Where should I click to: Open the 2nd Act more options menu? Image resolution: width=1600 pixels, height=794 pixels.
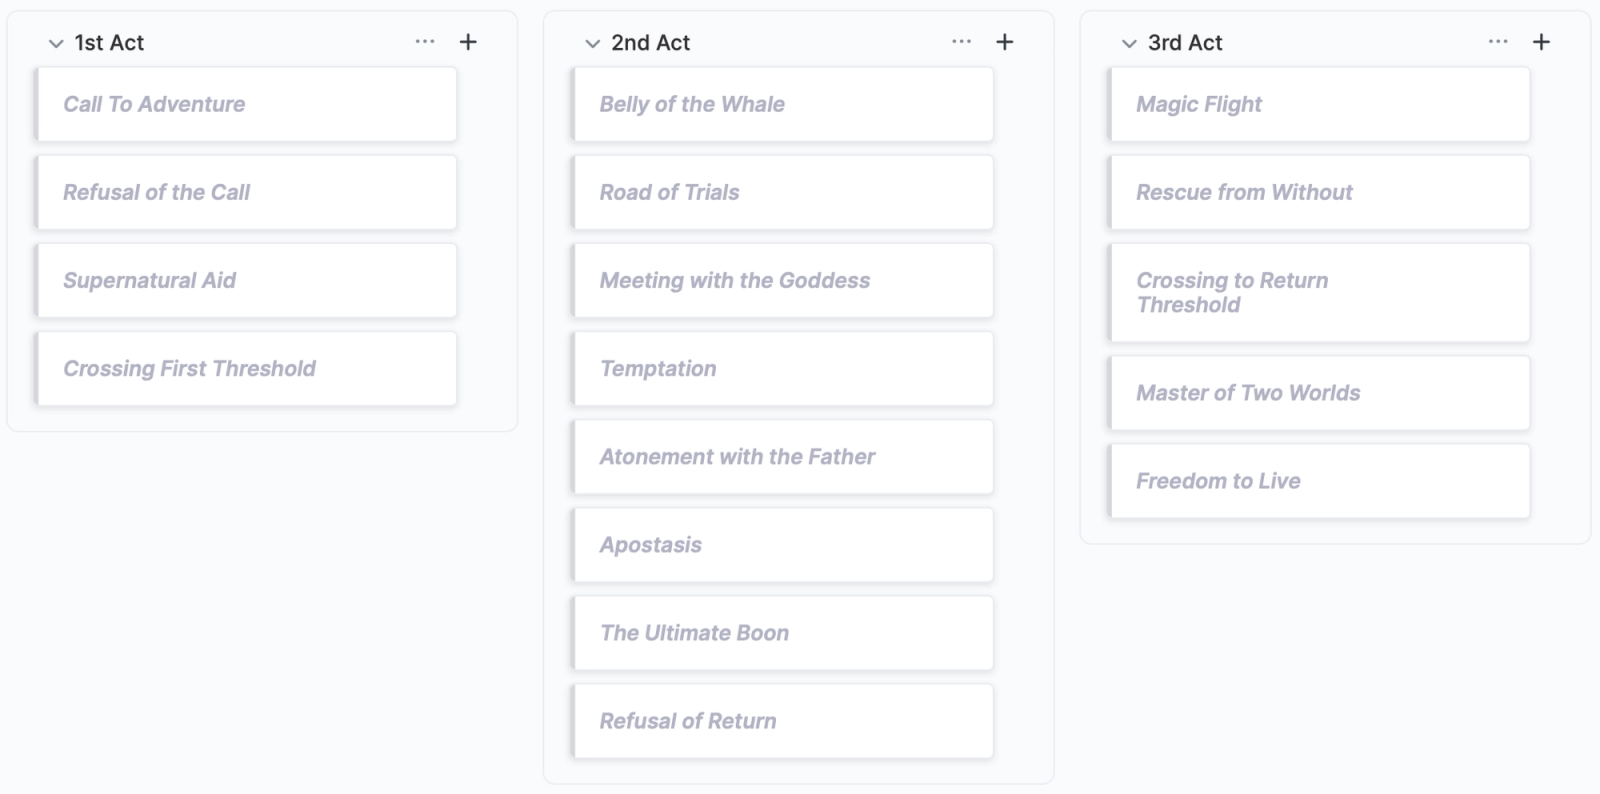(x=961, y=42)
